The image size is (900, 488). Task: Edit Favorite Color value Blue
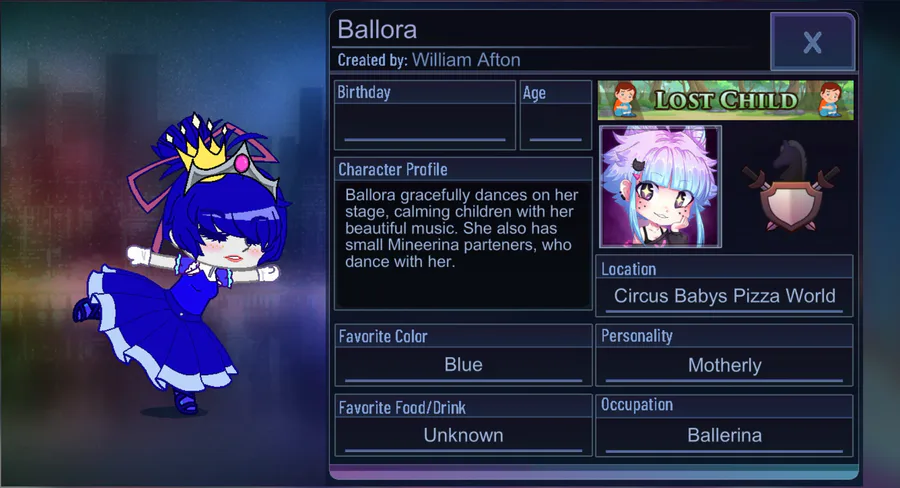pos(463,365)
